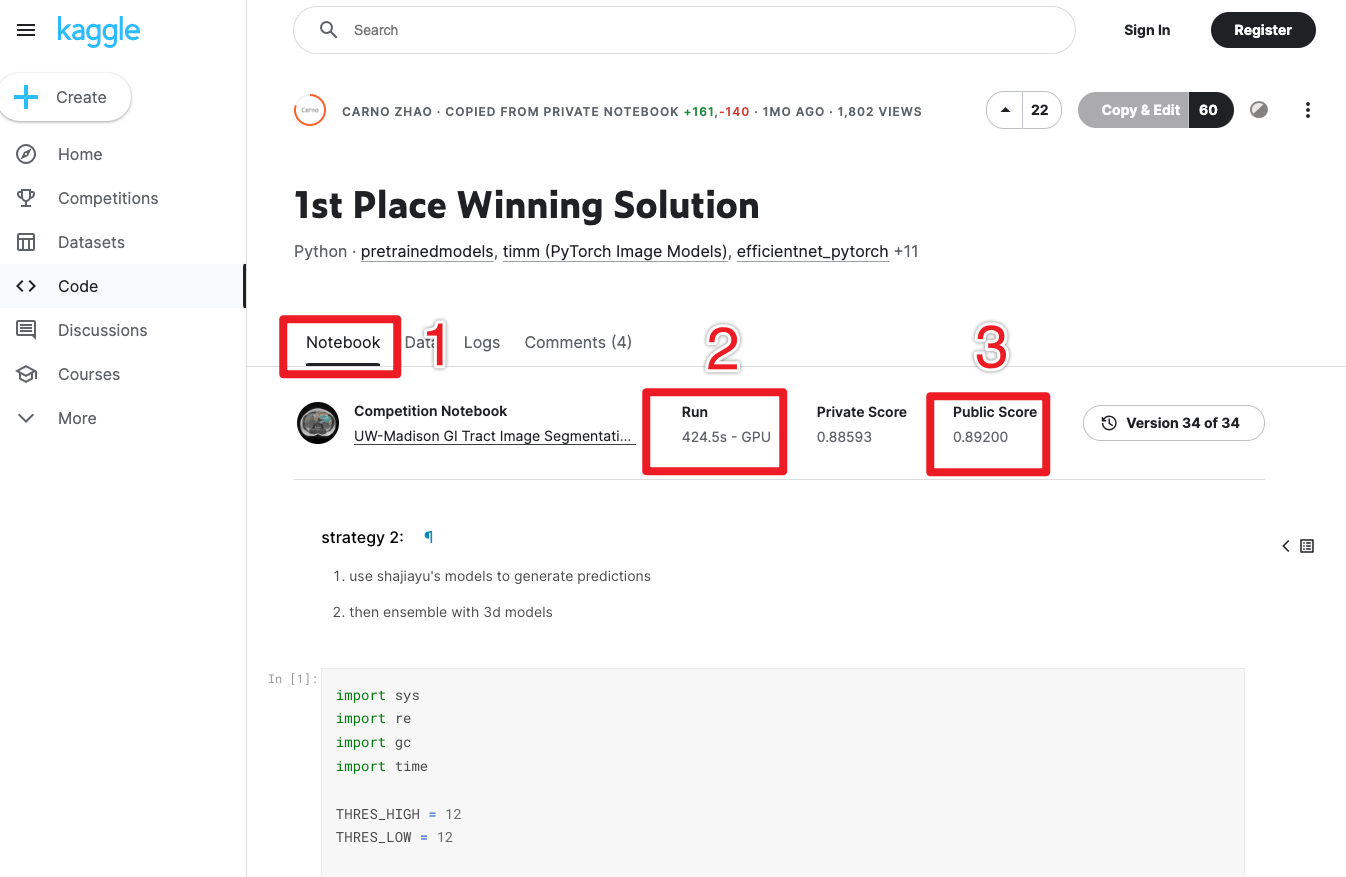The width and height of the screenshot is (1346, 877).
Task: Click the private score value 0.88593
Action: point(844,437)
